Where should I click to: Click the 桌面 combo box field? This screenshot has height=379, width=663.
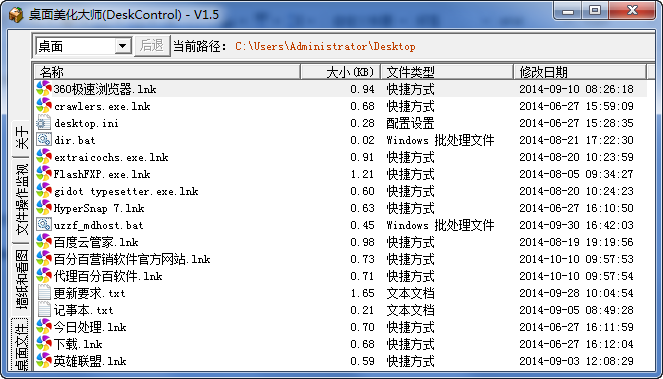[x=83, y=46]
